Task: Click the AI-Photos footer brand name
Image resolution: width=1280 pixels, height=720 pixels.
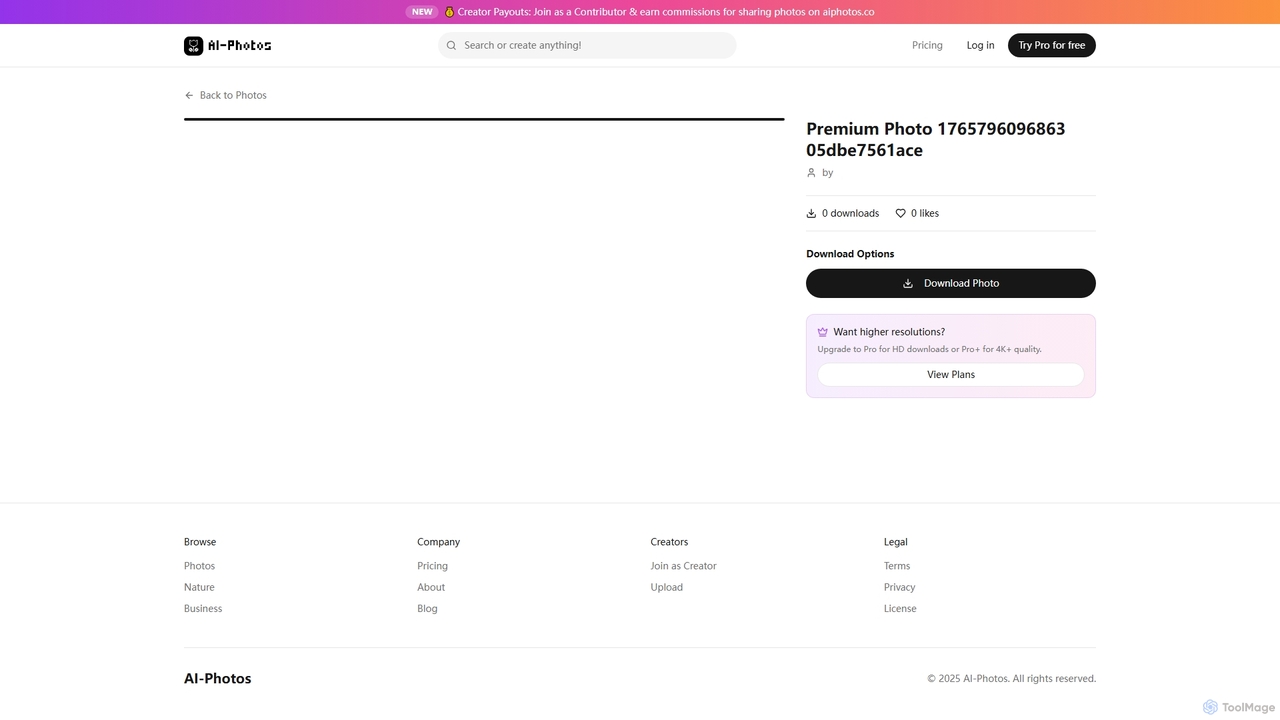Action: click(217, 678)
